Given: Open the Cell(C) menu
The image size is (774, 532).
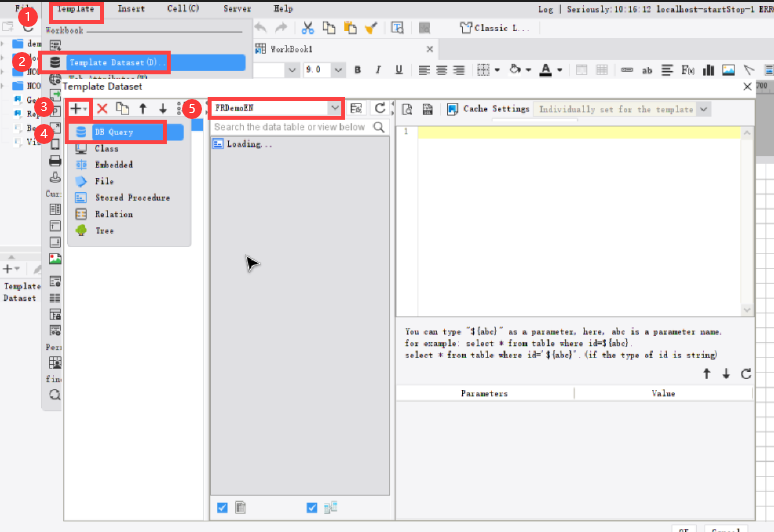Looking at the screenshot, I should [x=183, y=9].
